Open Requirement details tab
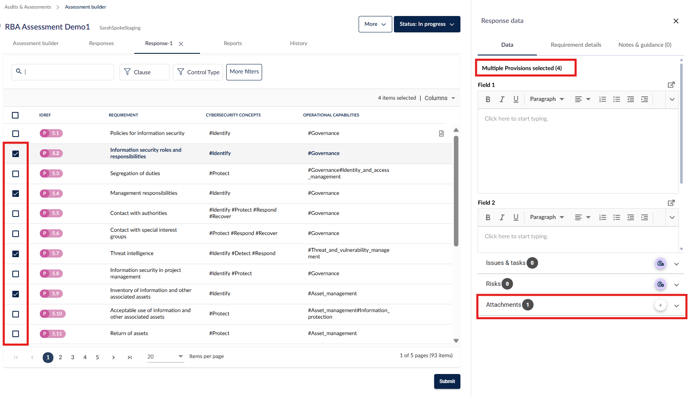Screen dimensions: 688x397 [576, 45]
